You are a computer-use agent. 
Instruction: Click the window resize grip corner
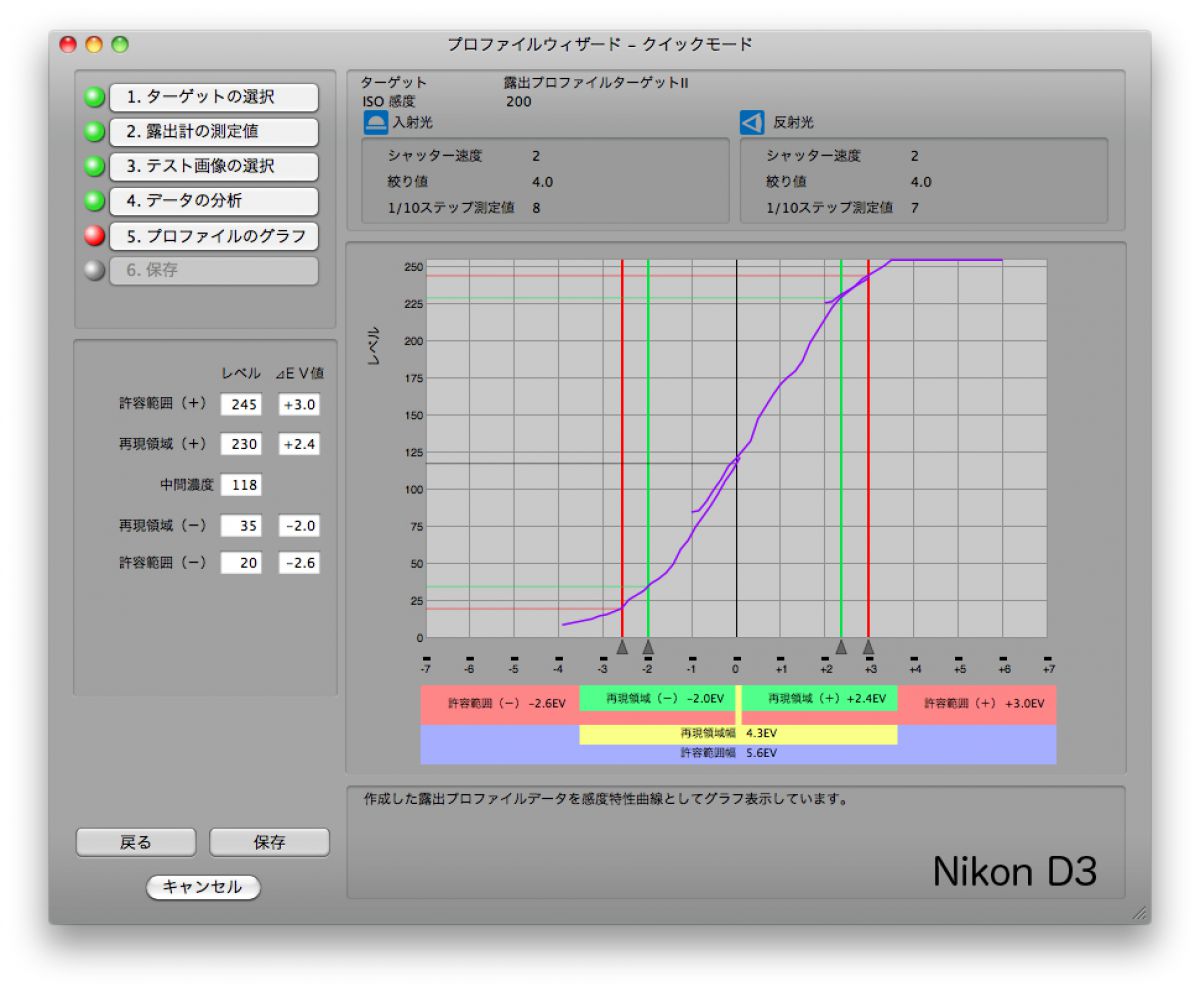1138,913
